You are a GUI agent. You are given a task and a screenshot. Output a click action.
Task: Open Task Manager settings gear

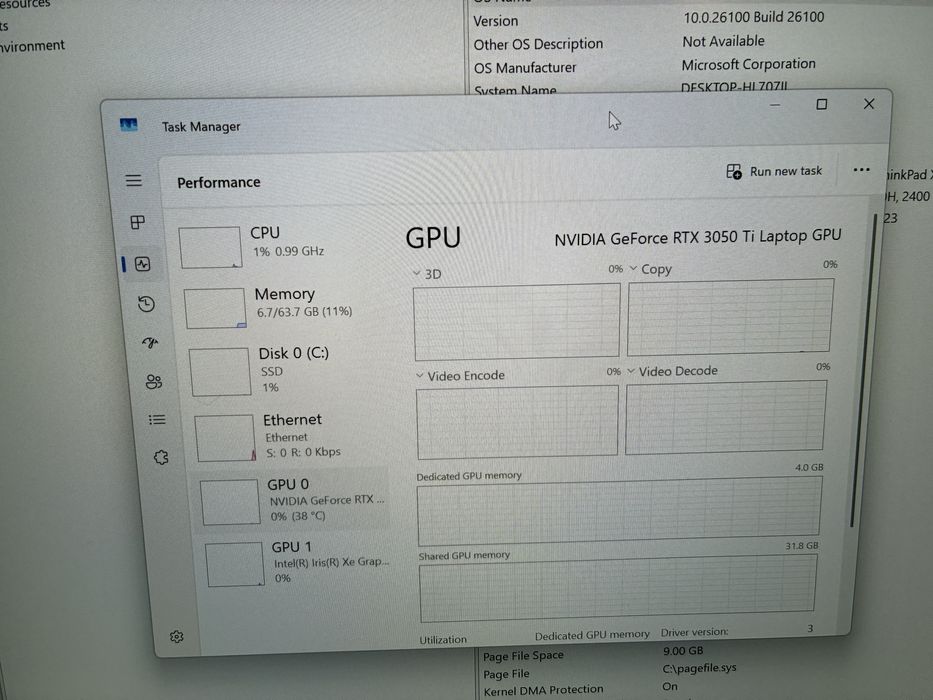click(177, 636)
